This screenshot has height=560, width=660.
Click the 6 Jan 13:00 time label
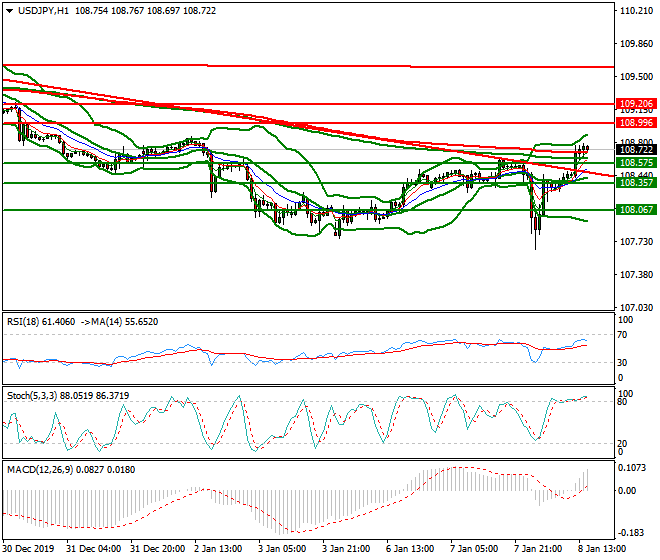click(x=410, y=549)
